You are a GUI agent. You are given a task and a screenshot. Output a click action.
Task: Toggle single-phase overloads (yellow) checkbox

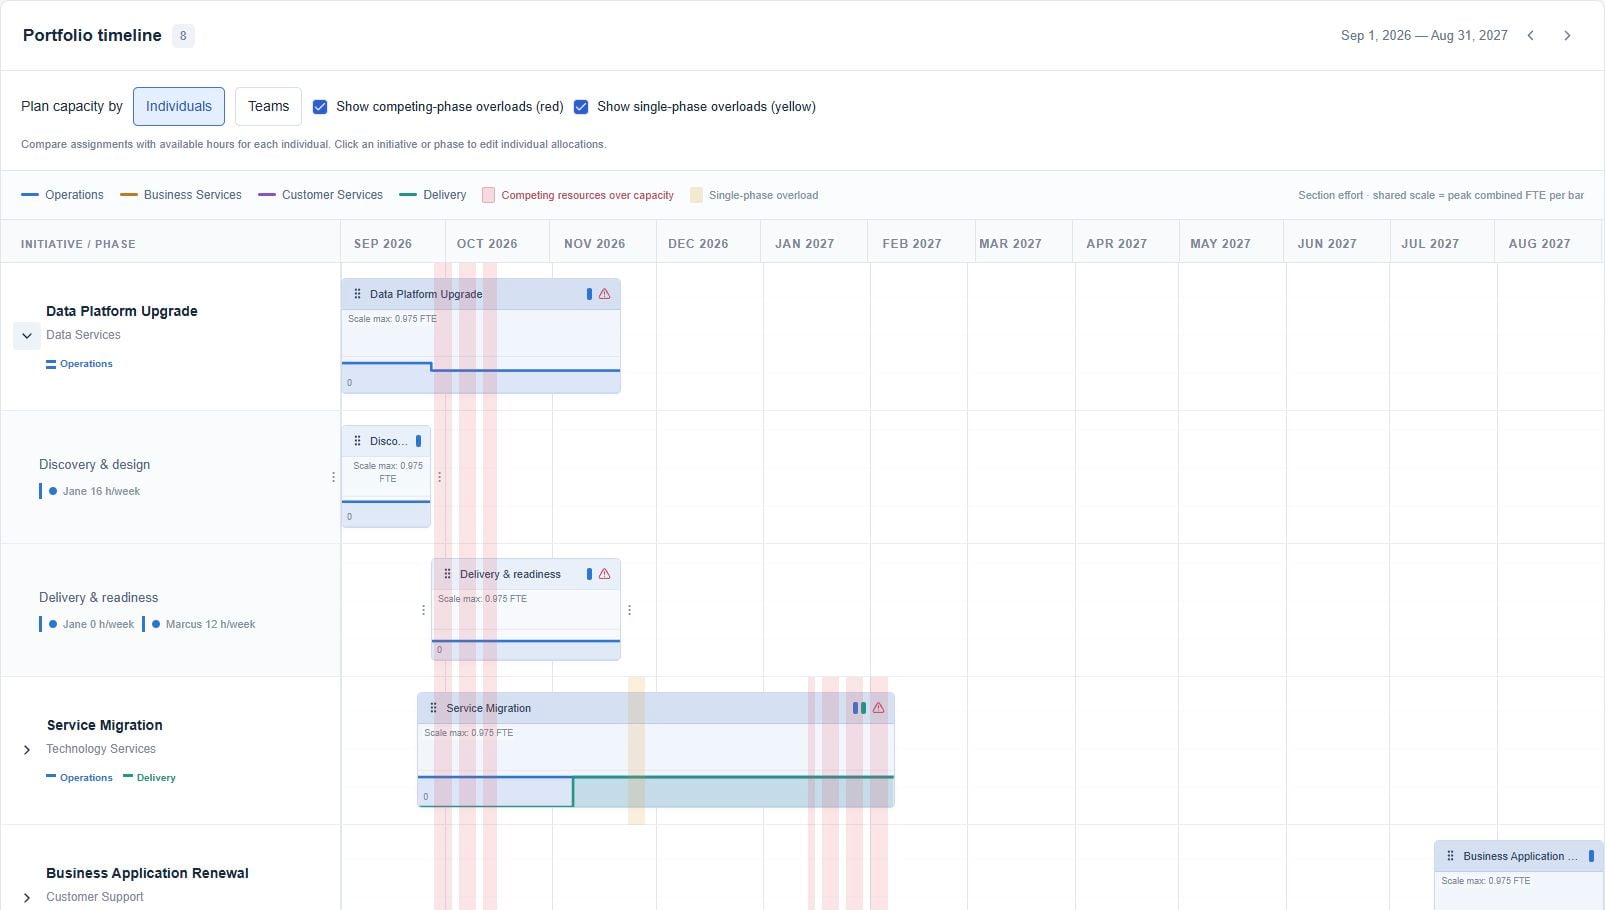coord(581,107)
